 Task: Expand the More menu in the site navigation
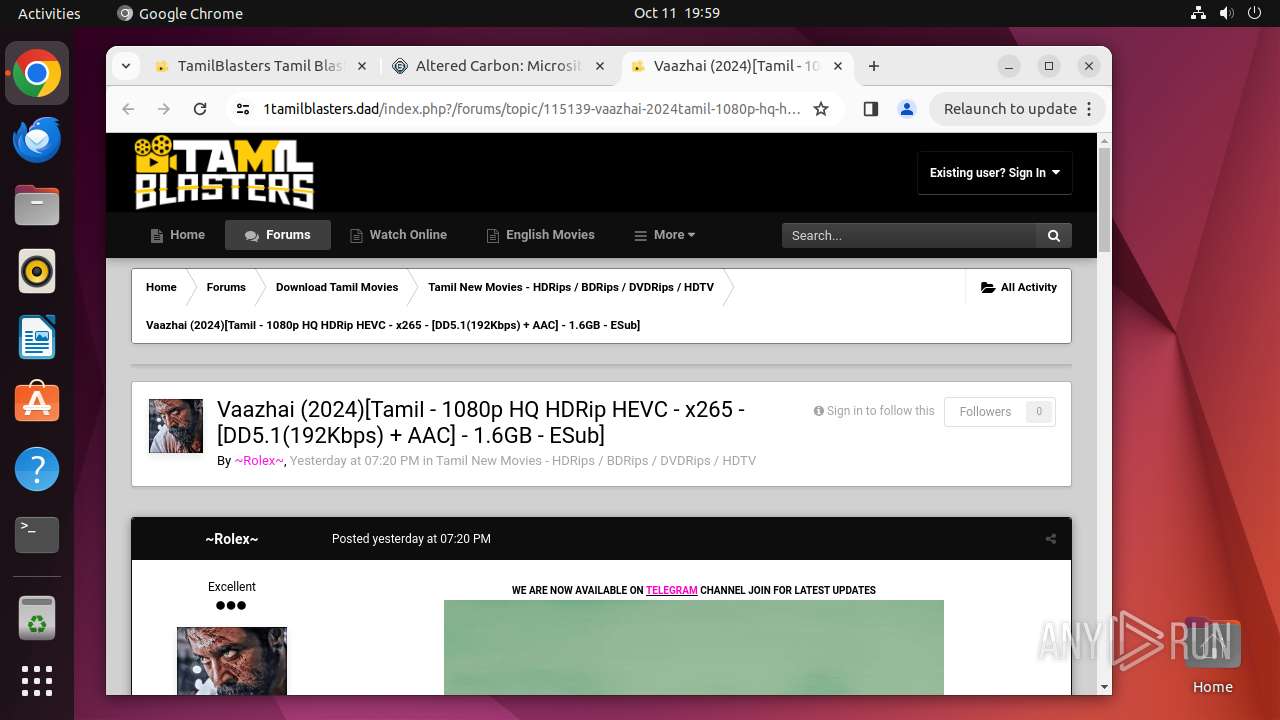pyautogui.click(x=664, y=235)
